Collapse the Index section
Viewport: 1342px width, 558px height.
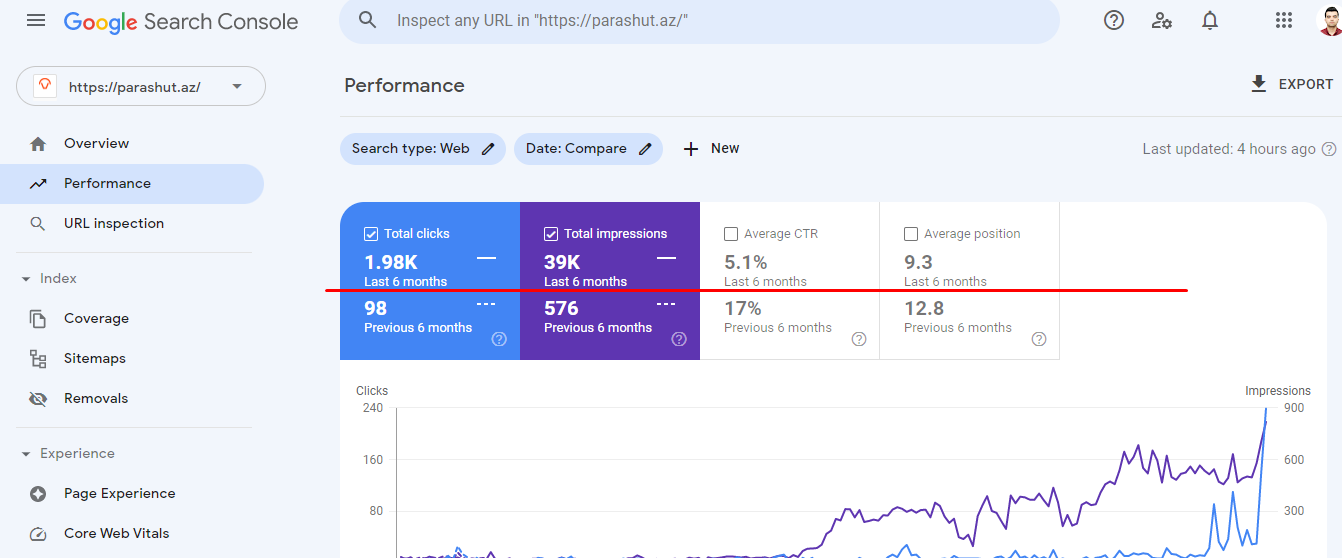pyautogui.click(x=26, y=279)
